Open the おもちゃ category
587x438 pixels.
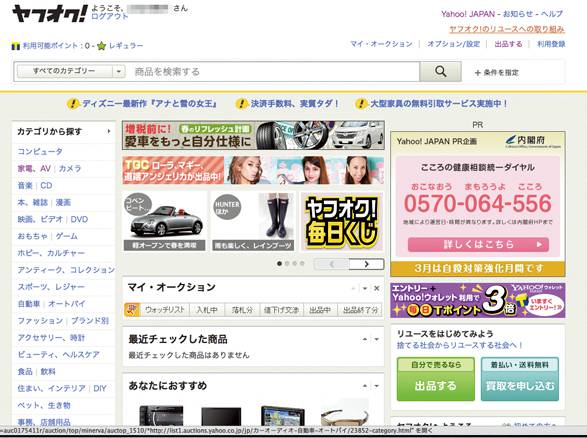[33, 236]
